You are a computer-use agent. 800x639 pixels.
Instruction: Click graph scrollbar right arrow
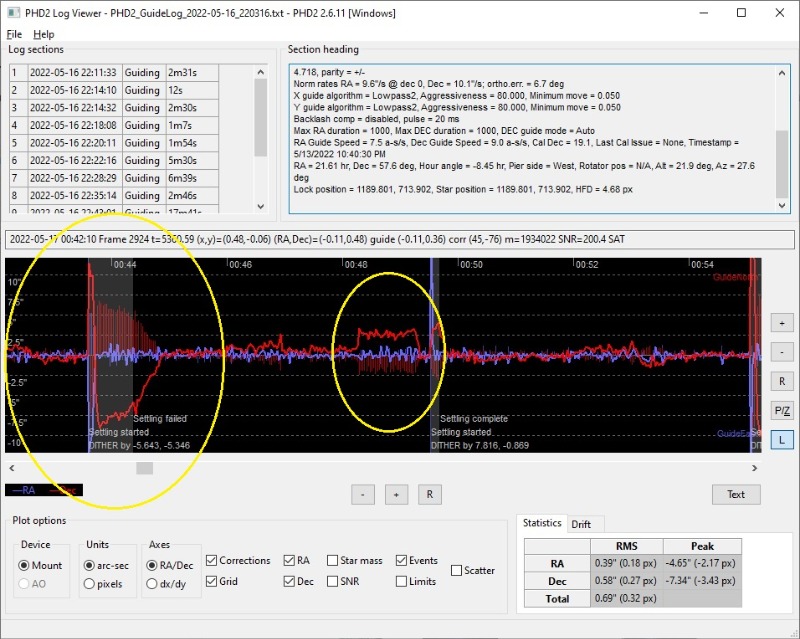754,468
